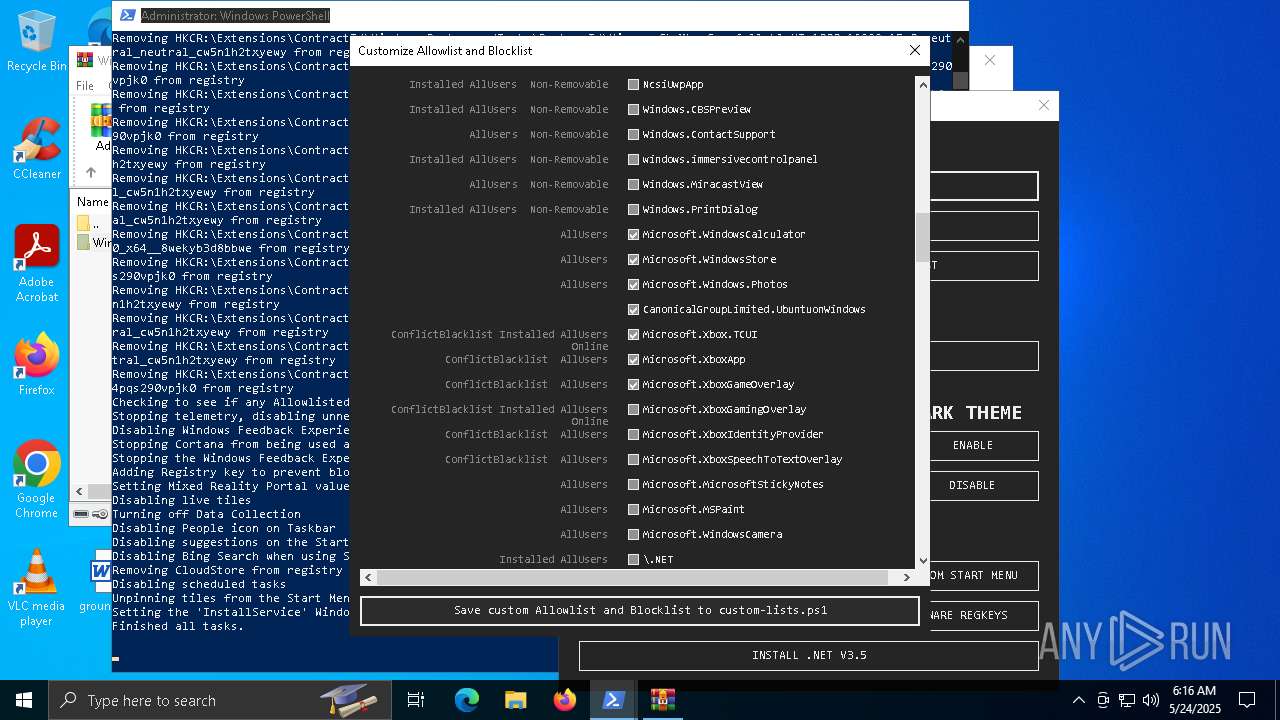This screenshot has height=720, width=1280.
Task: Open Firefox from taskbar
Action: (x=565, y=700)
